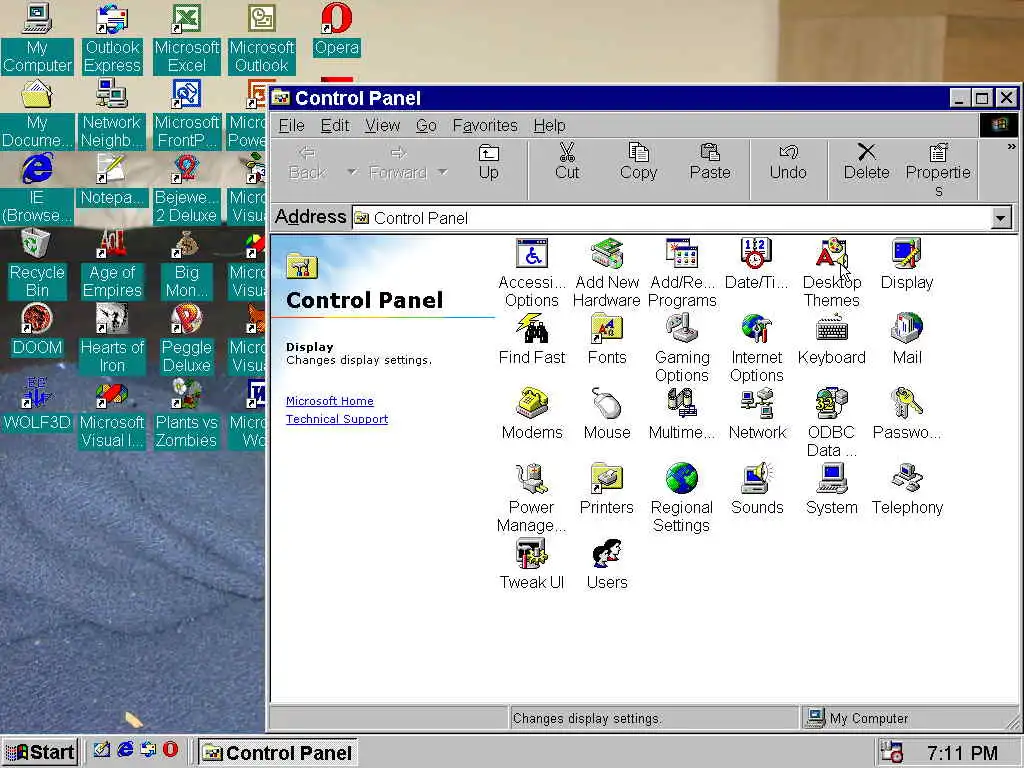Launch Internet Explorer from quick launch
The width and height of the screenshot is (1024, 768).
point(125,750)
